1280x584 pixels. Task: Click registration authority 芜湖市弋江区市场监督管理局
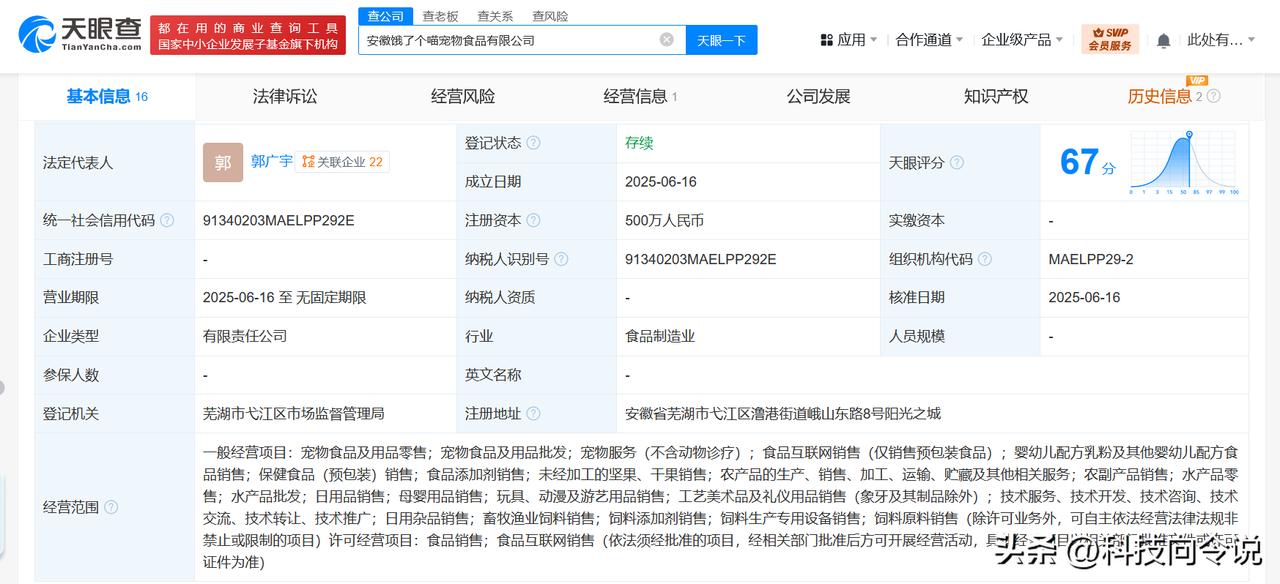(x=294, y=413)
